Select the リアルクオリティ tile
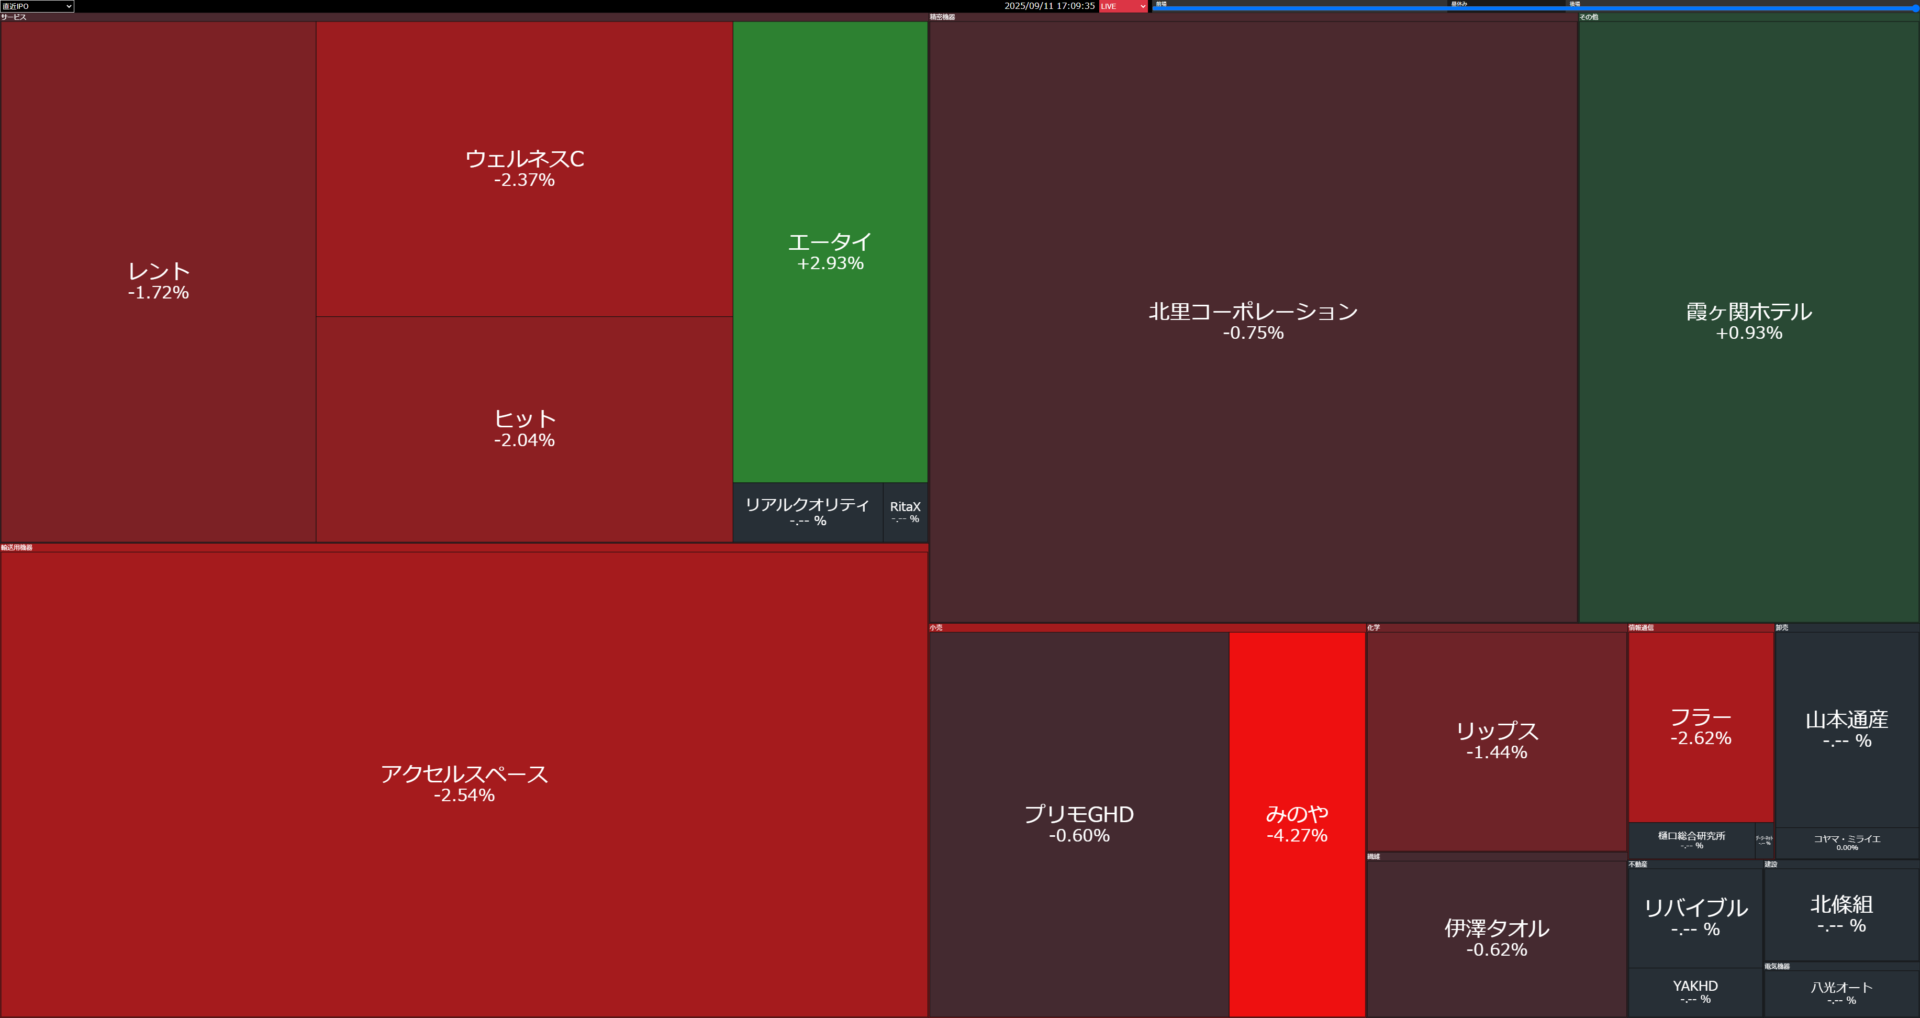Viewport: 1920px width, 1018px height. pyautogui.click(x=808, y=513)
